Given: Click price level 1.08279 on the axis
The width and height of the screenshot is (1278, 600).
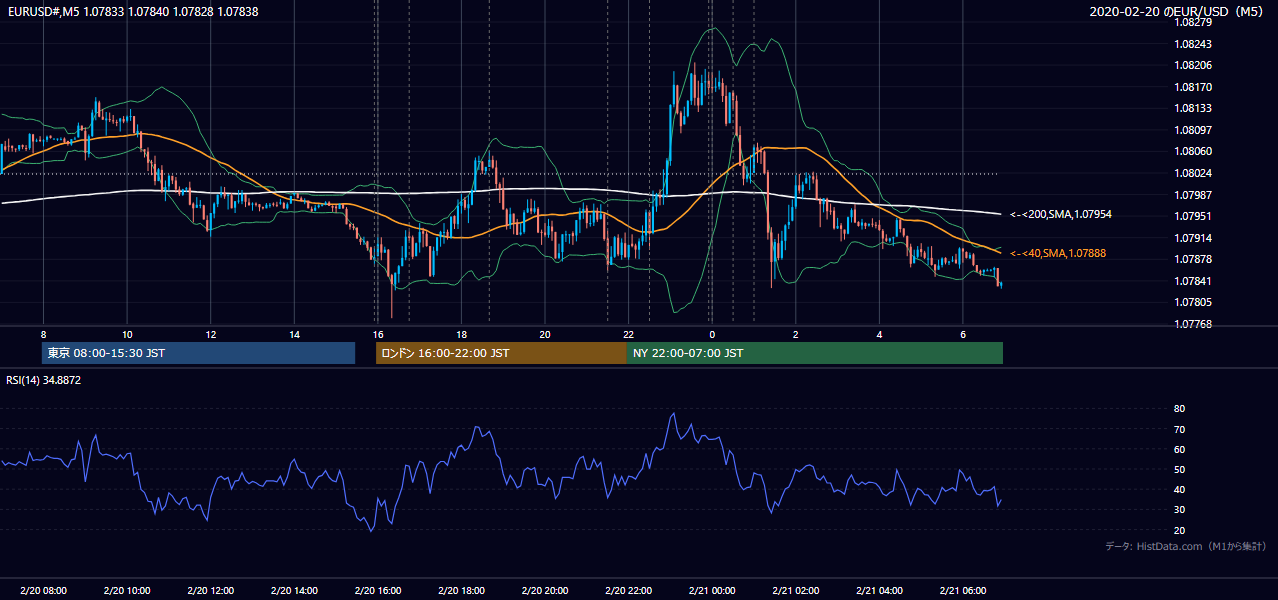Looking at the screenshot, I should click(1193, 22).
